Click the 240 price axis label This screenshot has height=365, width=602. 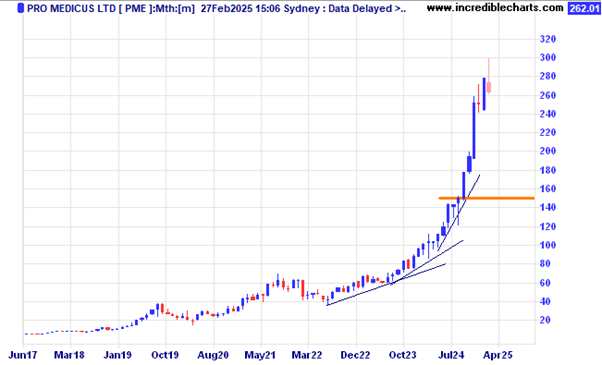pos(548,114)
